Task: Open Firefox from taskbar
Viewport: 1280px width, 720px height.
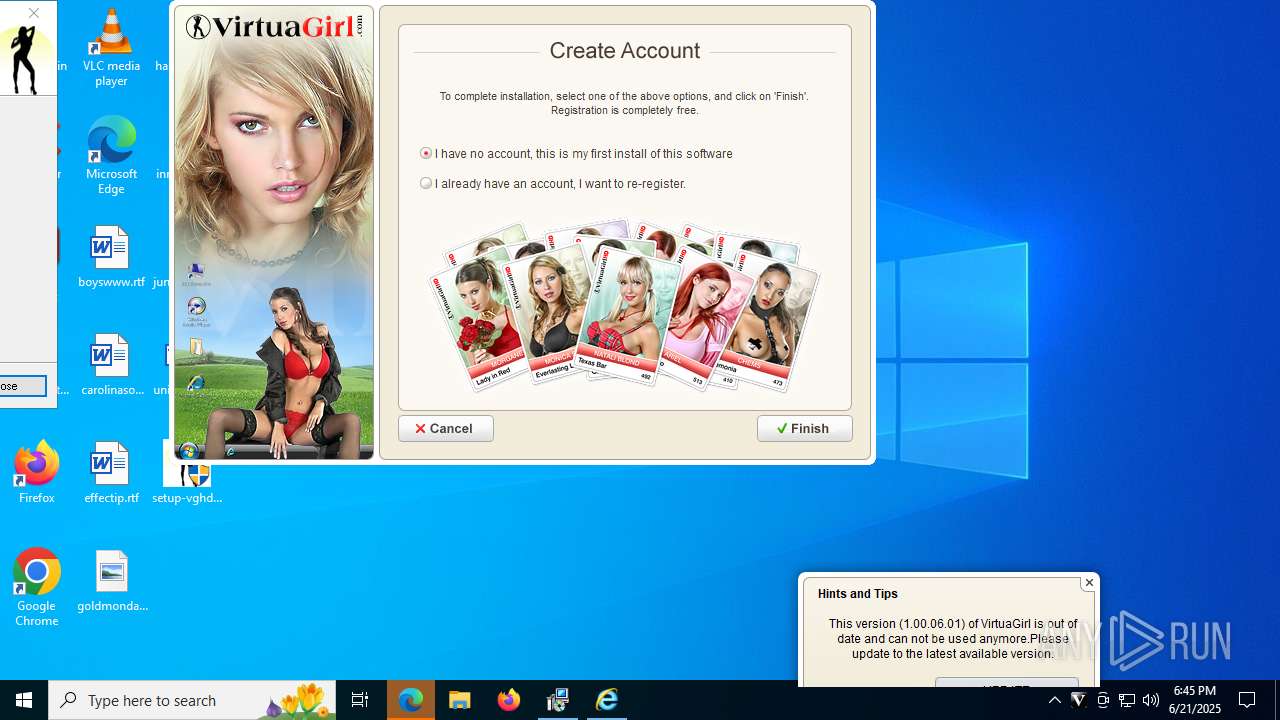Action: pyautogui.click(x=509, y=700)
